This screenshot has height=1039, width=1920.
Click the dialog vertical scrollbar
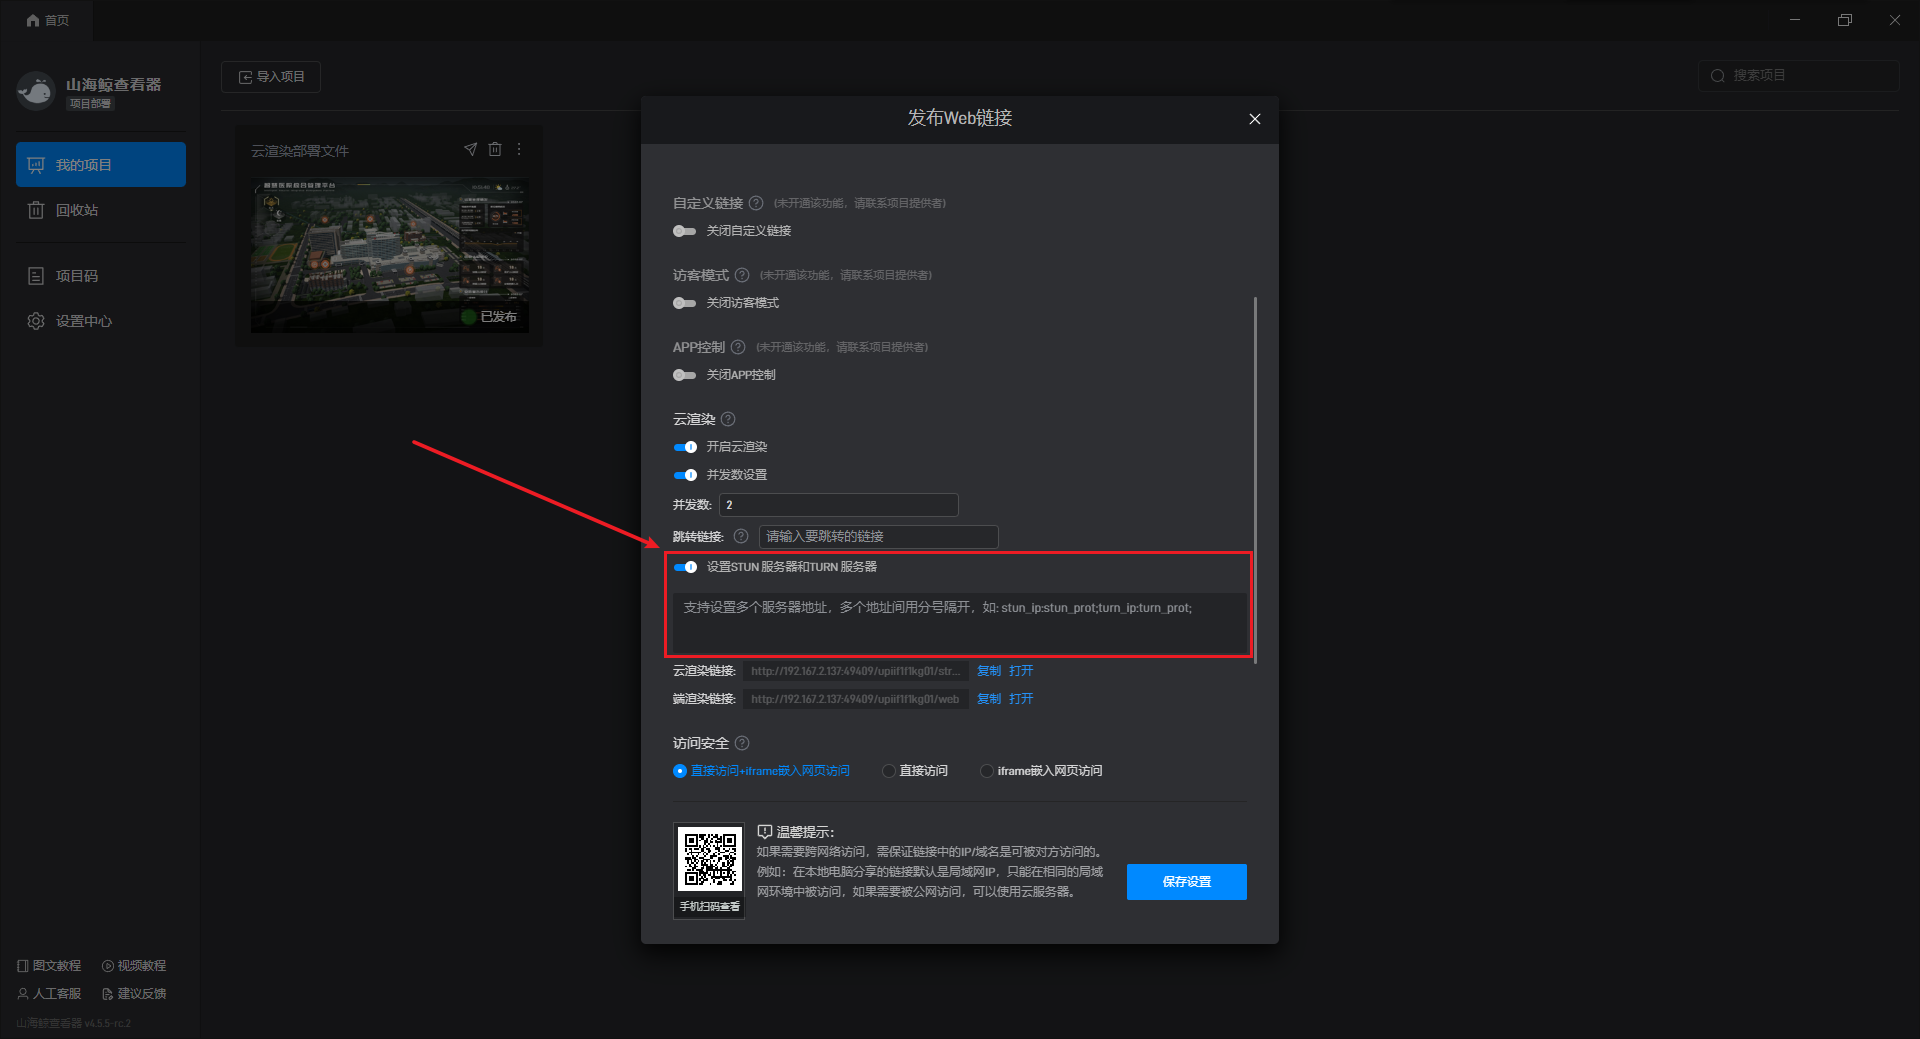click(x=1255, y=480)
